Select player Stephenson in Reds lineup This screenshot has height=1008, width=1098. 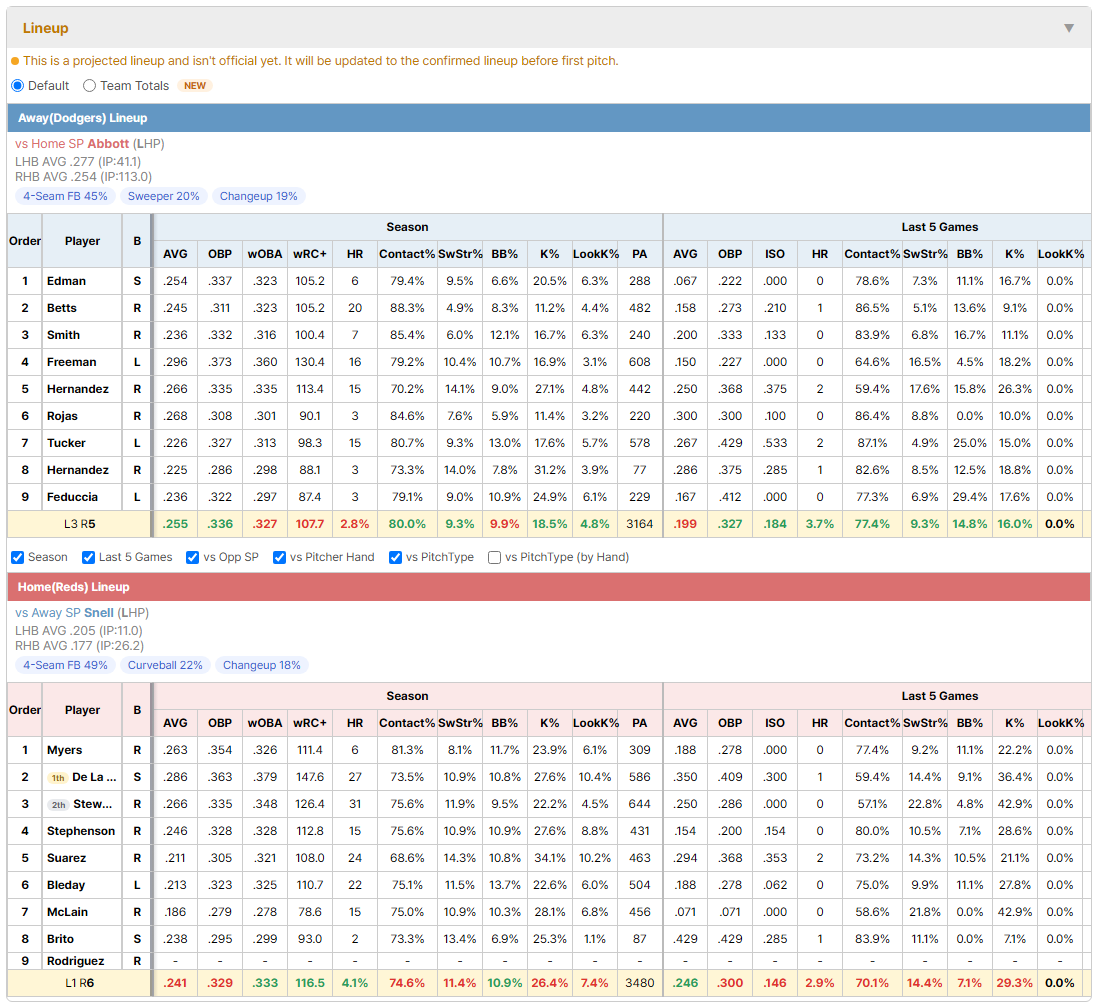pos(81,831)
